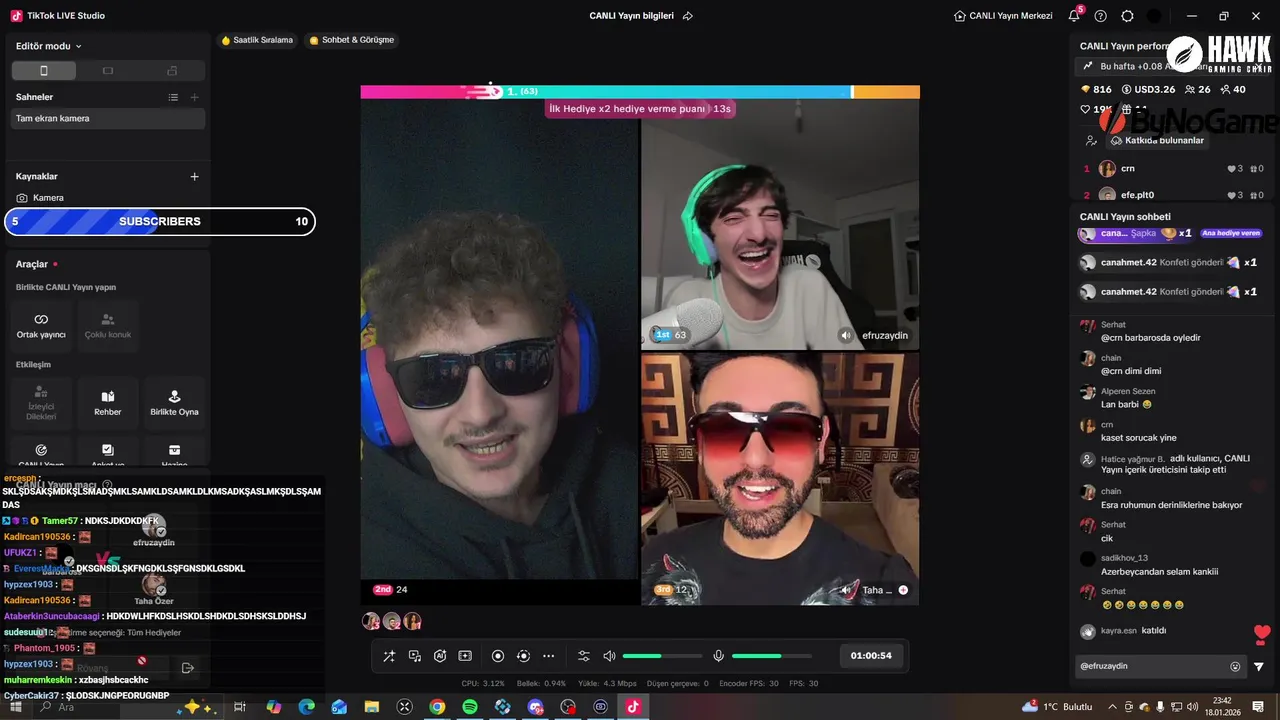Select the Tam ekran kamera scene
Viewport: 1280px width, 720px height.
click(x=108, y=118)
